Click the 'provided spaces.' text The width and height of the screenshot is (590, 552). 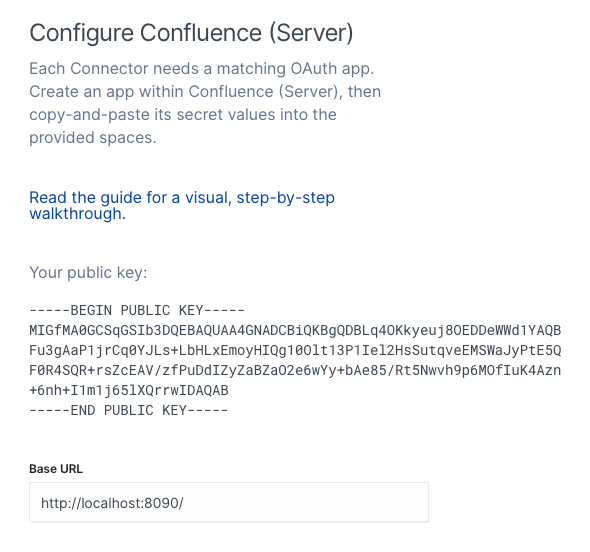(x=93, y=138)
